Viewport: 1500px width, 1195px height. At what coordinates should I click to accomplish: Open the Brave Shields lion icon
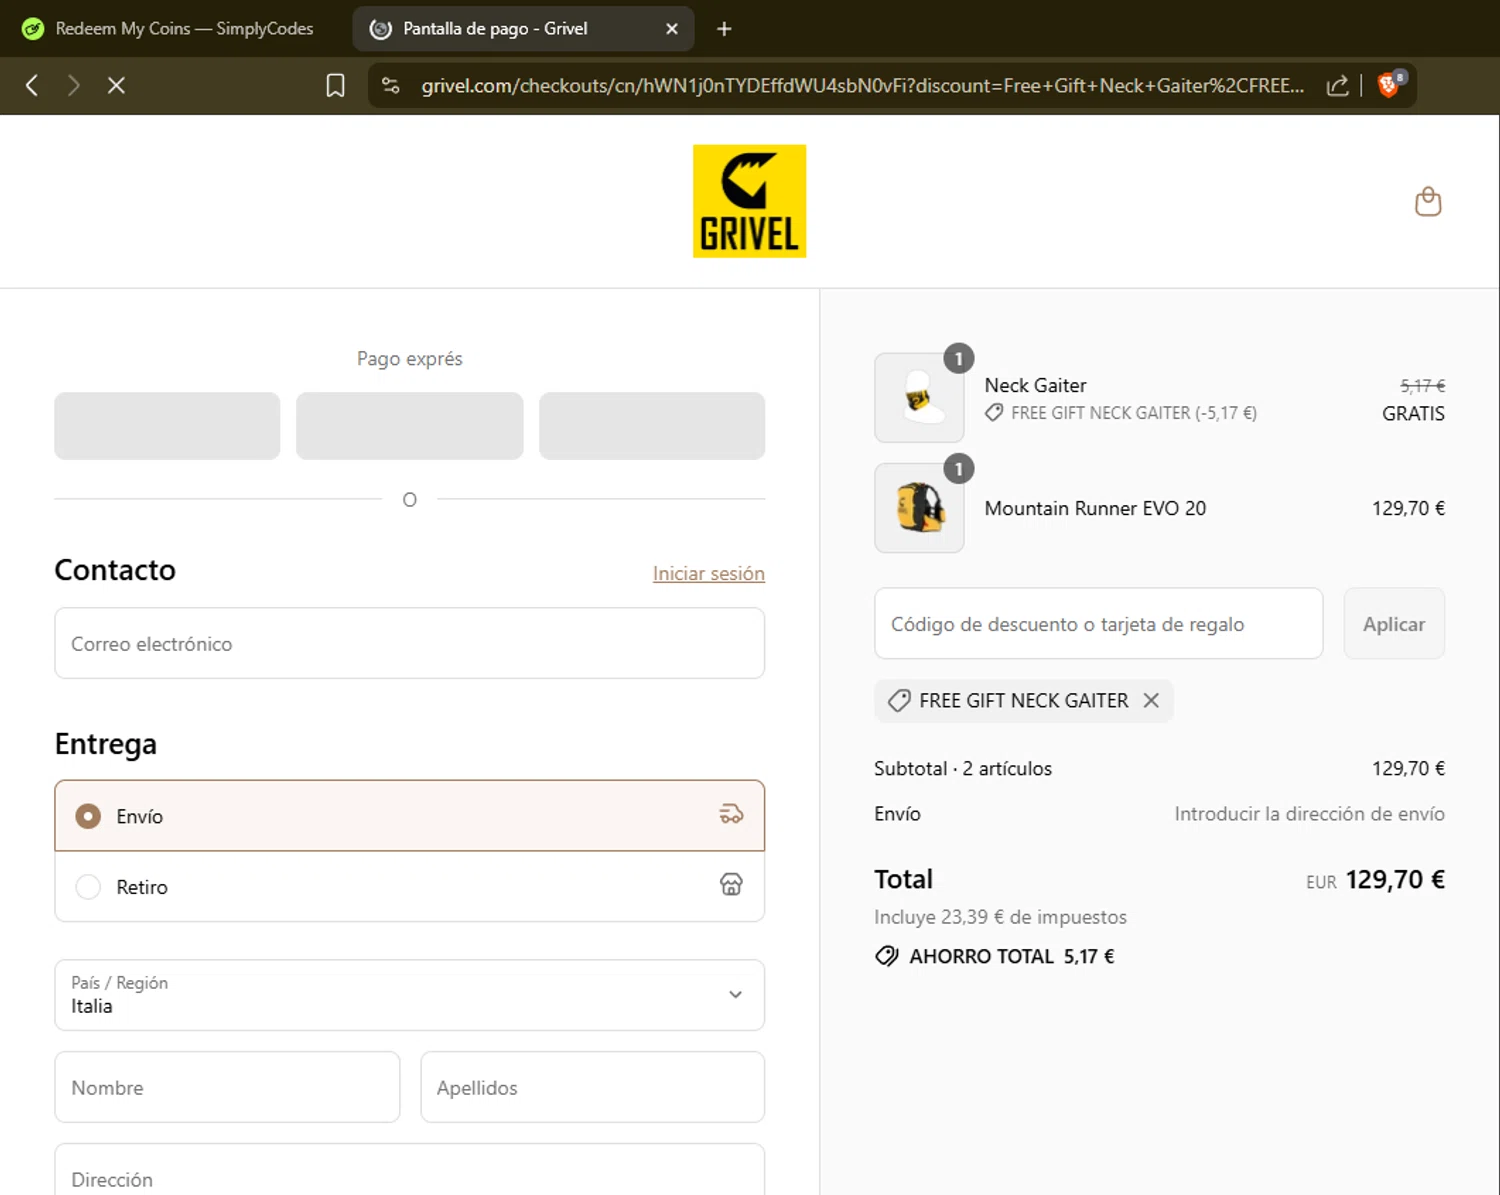1390,85
